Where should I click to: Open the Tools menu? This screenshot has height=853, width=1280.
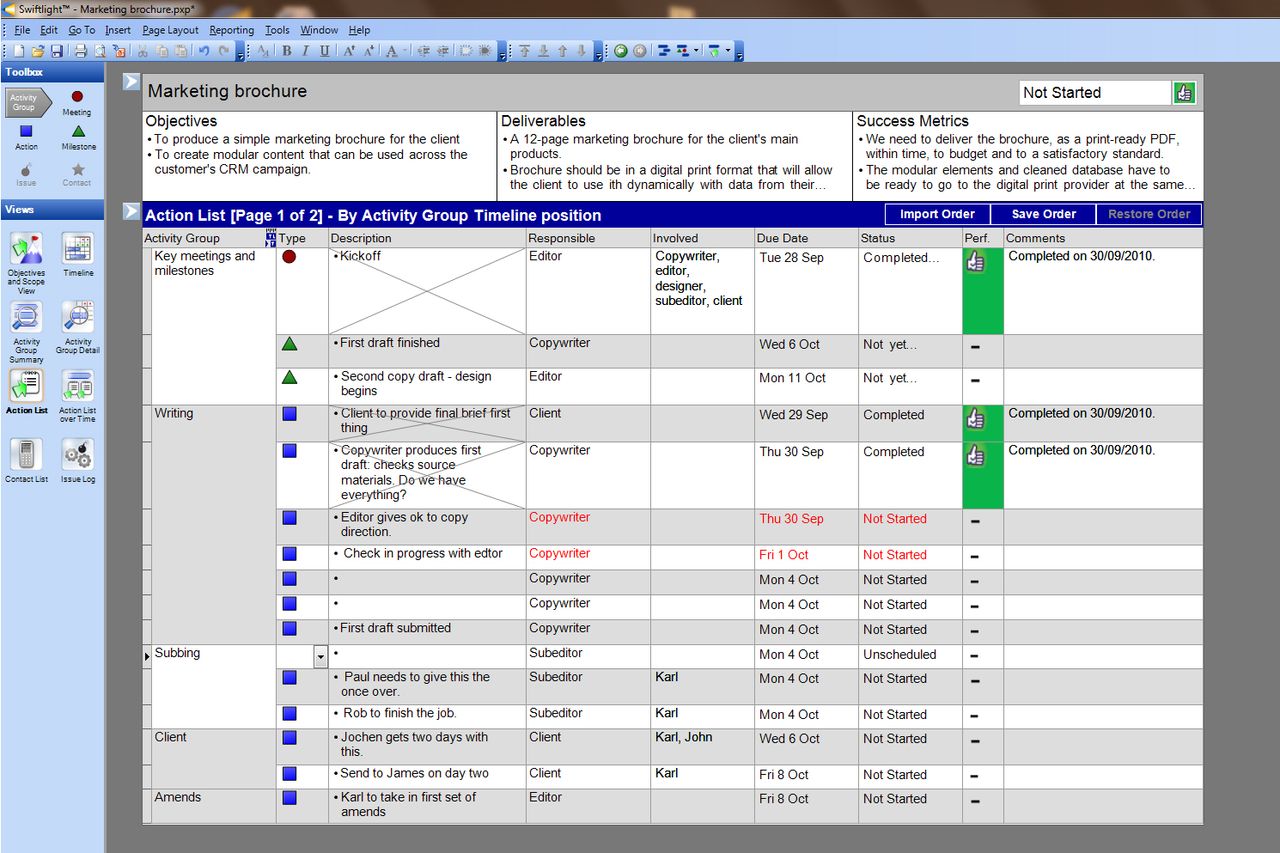277,30
